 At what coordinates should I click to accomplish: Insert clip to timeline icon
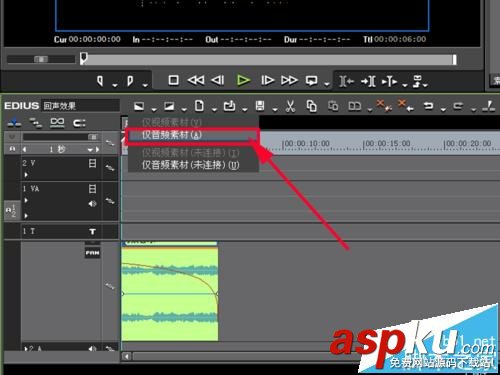click(389, 81)
